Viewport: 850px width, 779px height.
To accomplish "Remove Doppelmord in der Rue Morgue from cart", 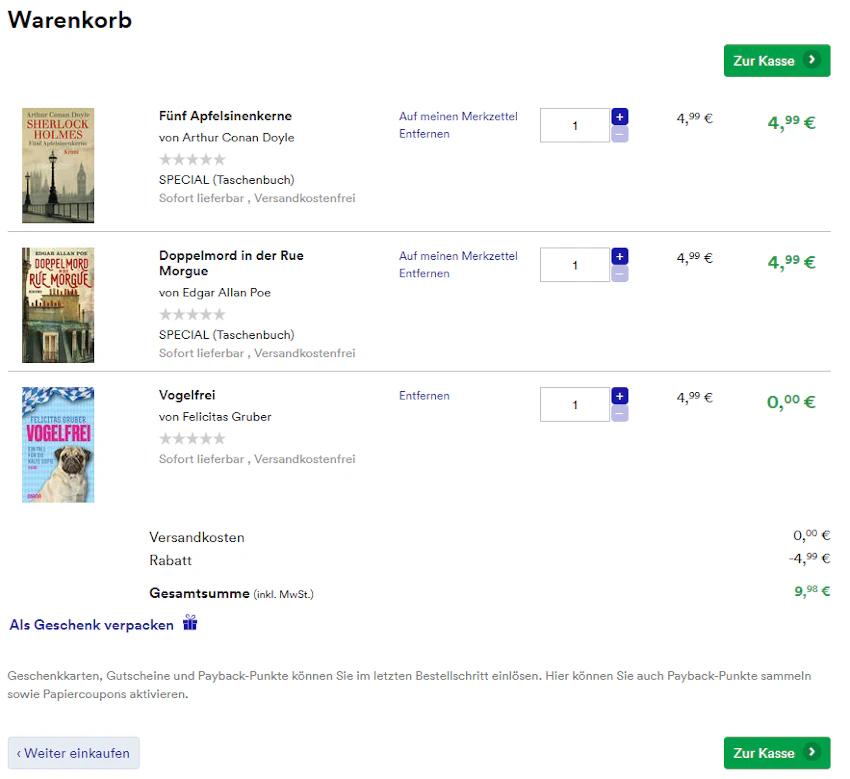I will point(424,273).
